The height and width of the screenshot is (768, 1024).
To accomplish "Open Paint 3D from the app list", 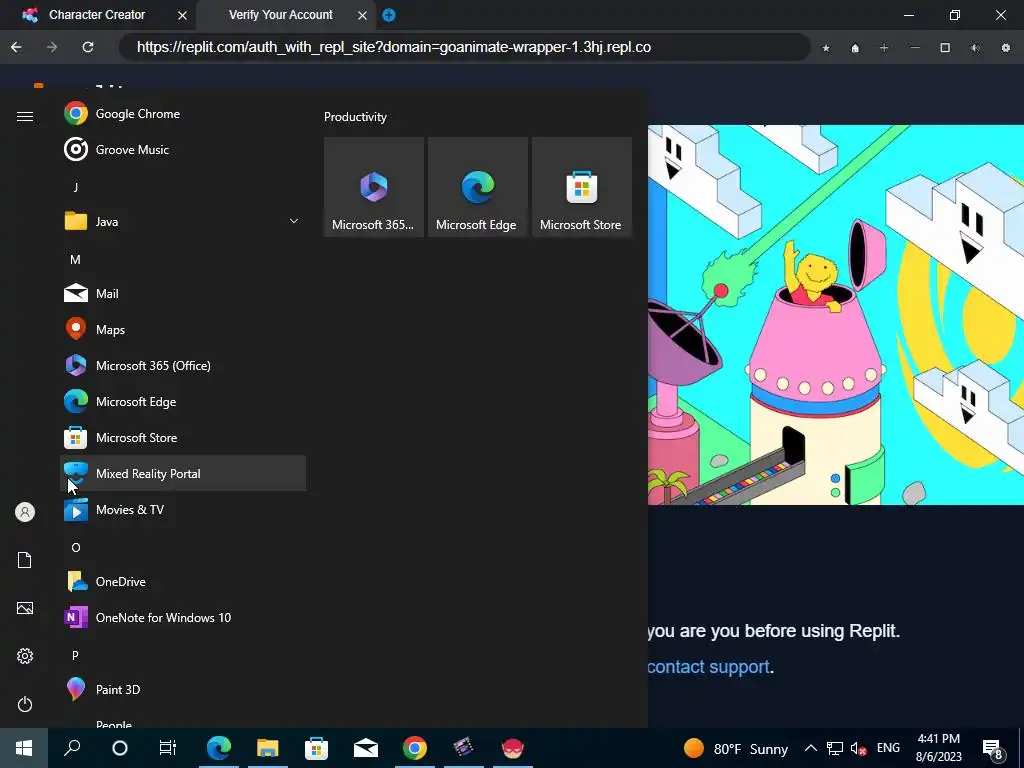I will (183, 690).
